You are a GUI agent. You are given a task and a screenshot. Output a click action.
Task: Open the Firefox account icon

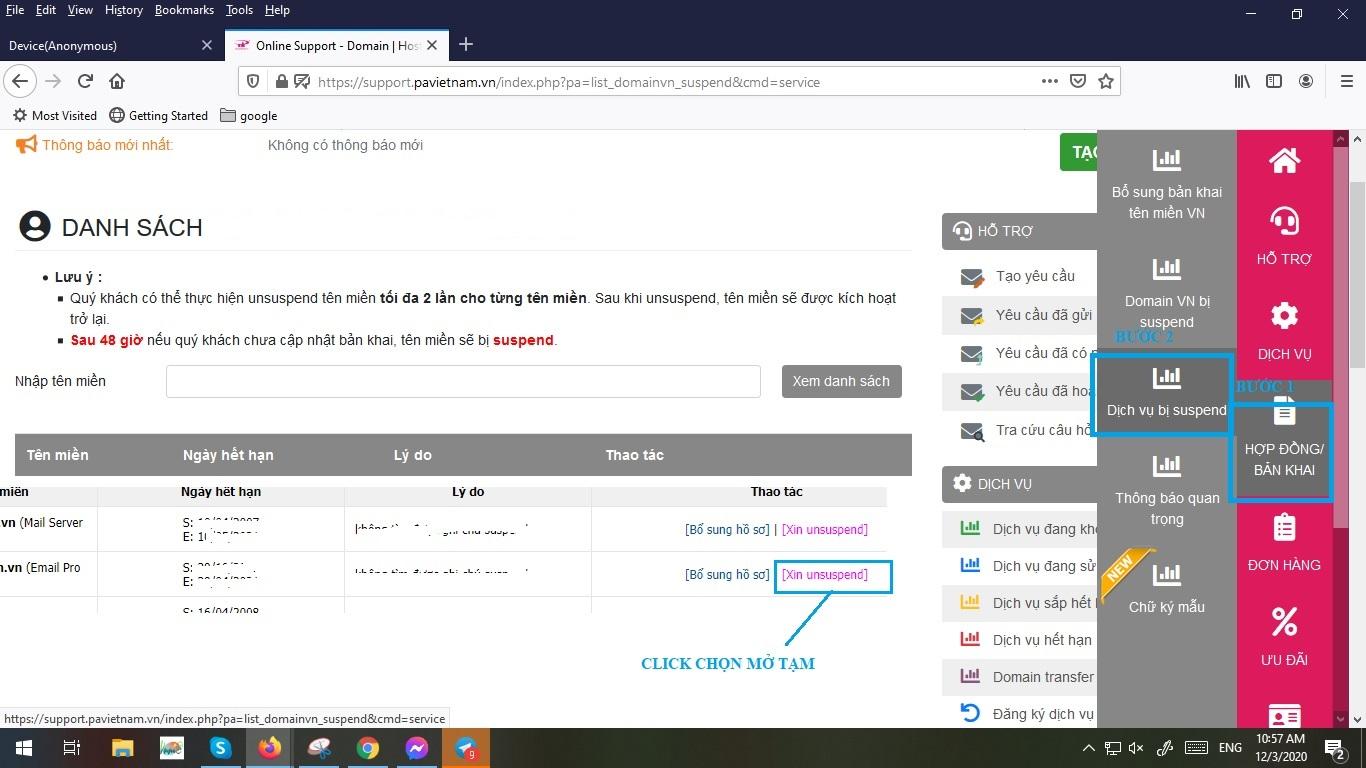click(x=1306, y=81)
